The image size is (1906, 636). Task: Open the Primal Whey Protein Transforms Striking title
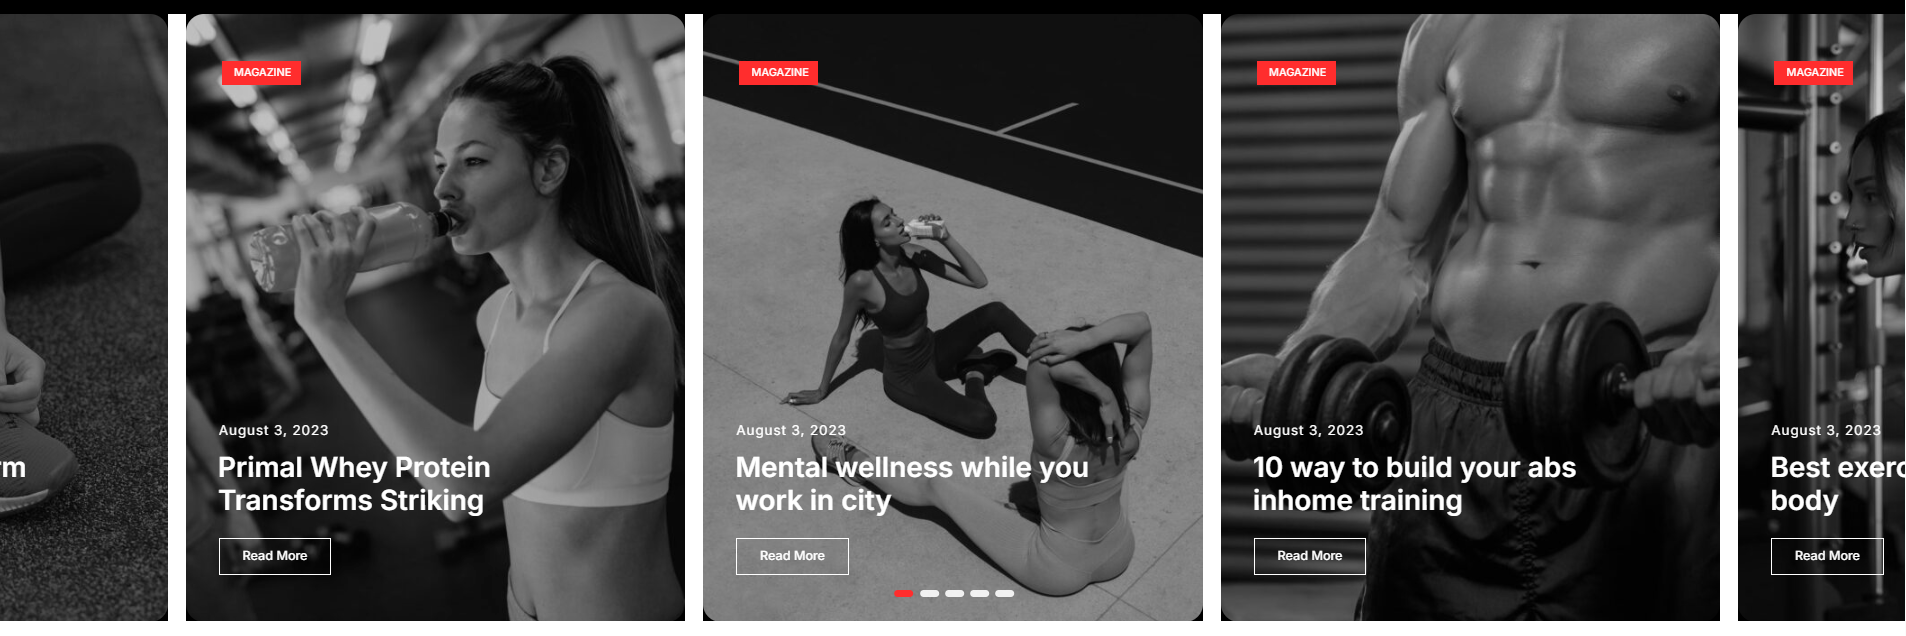tap(354, 484)
